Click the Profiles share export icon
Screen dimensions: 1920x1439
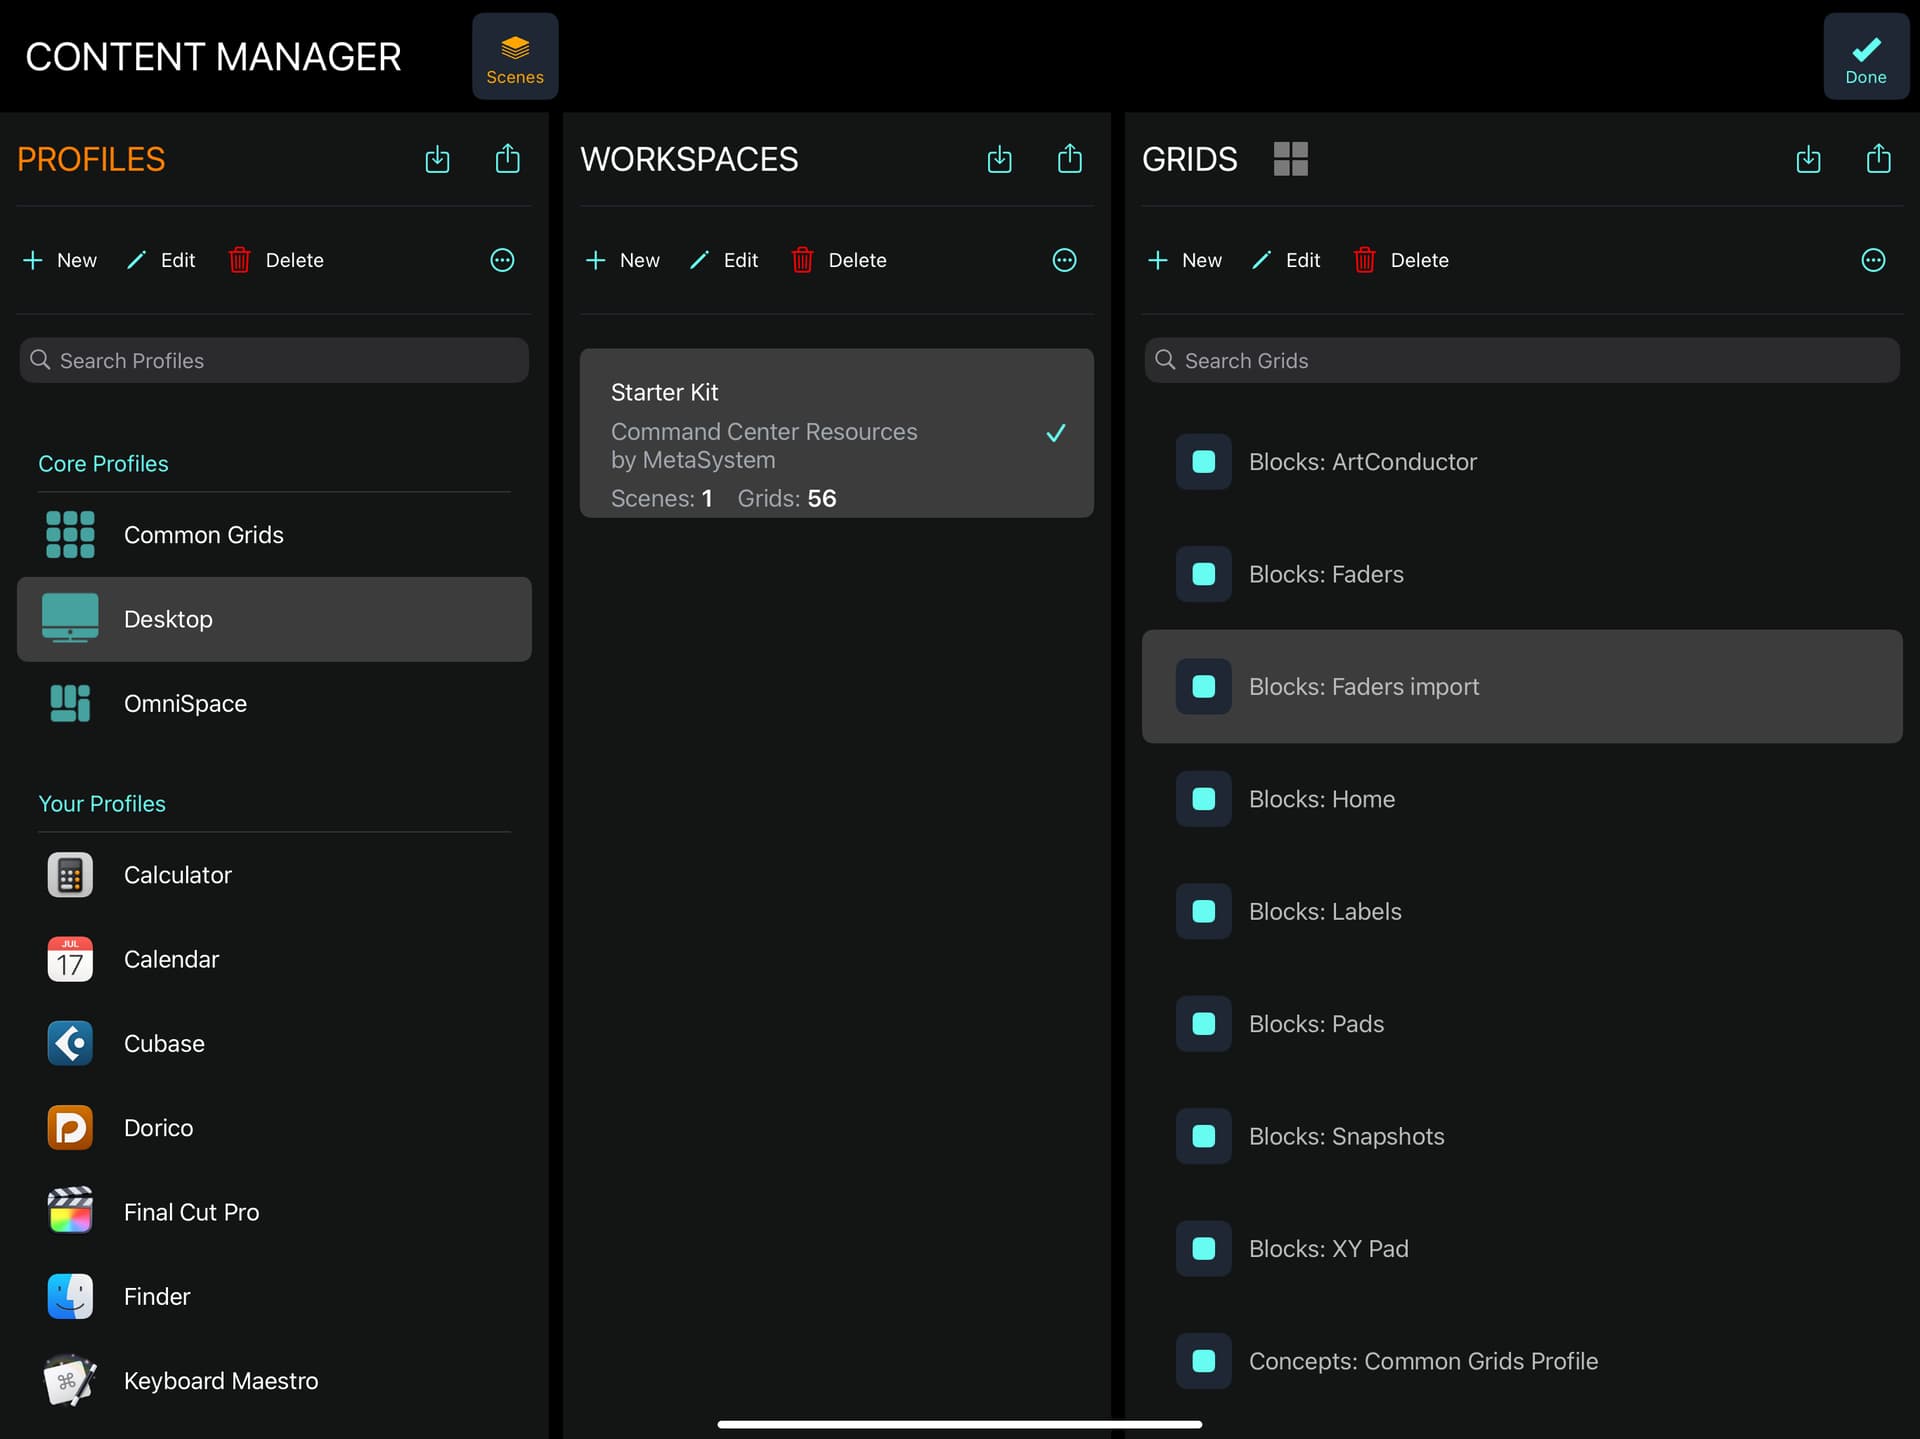point(508,159)
